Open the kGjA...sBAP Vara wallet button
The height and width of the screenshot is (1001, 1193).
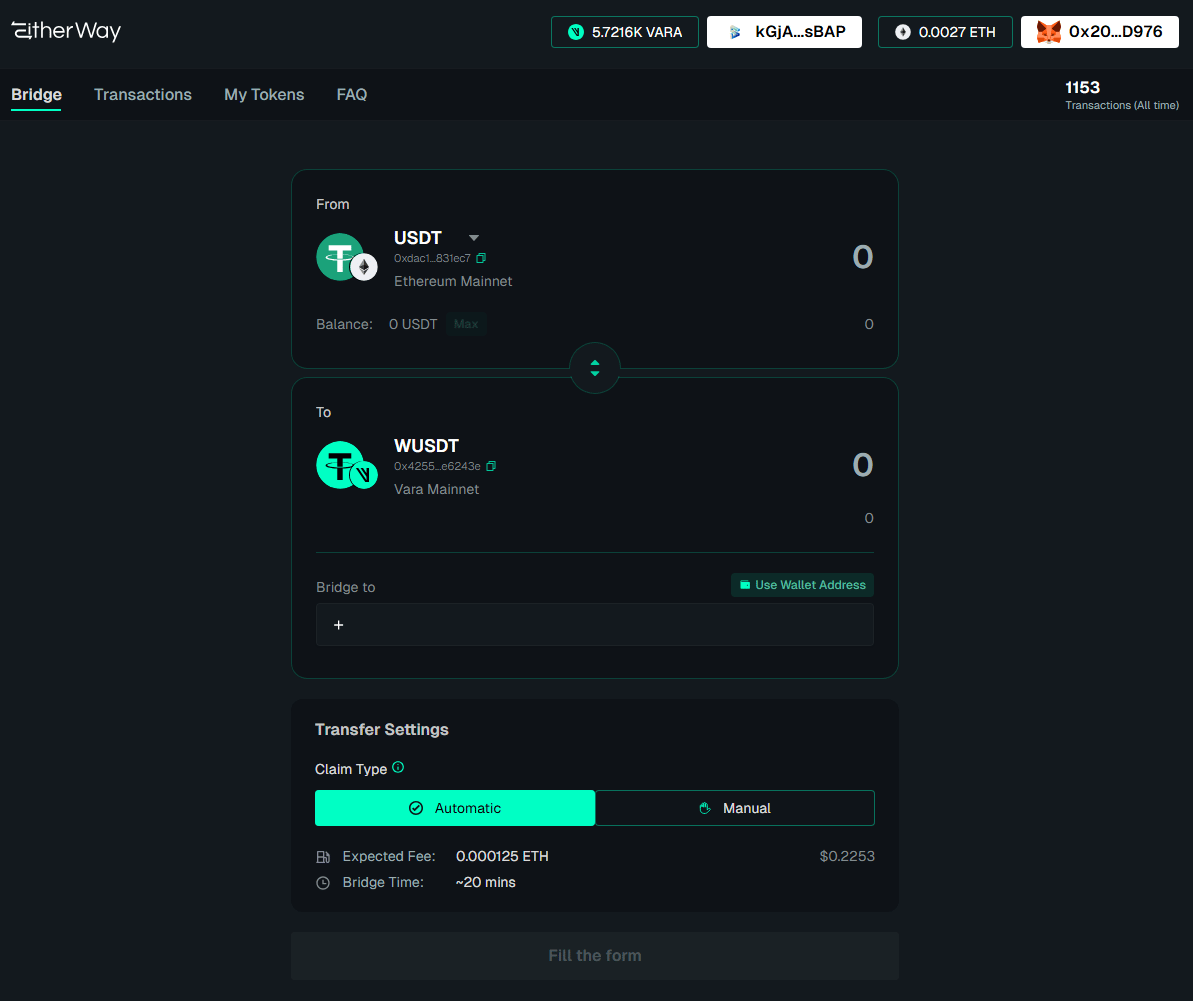[784, 32]
